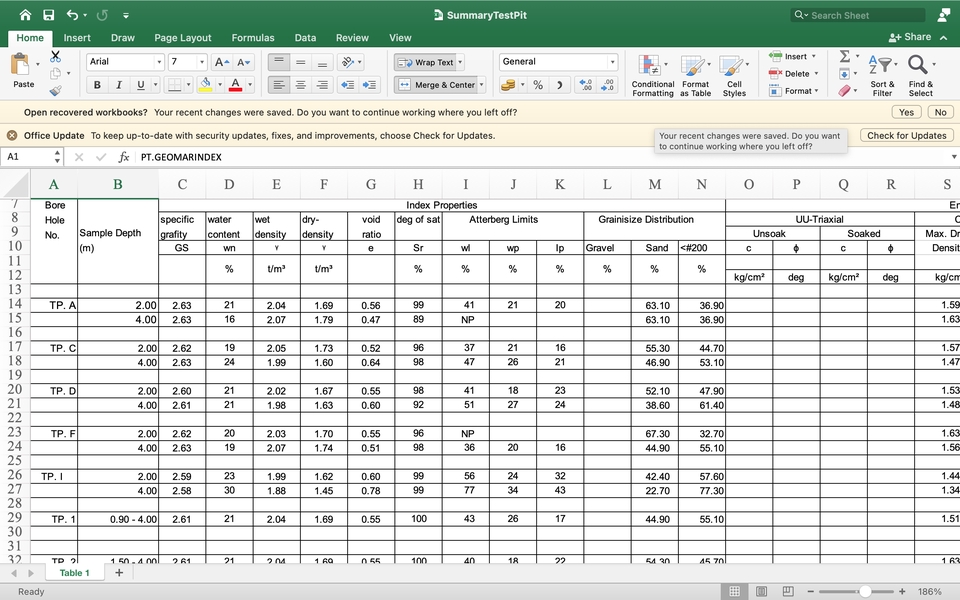960x600 pixels.
Task: Click the Save icon in title bar
Action: 49,15
